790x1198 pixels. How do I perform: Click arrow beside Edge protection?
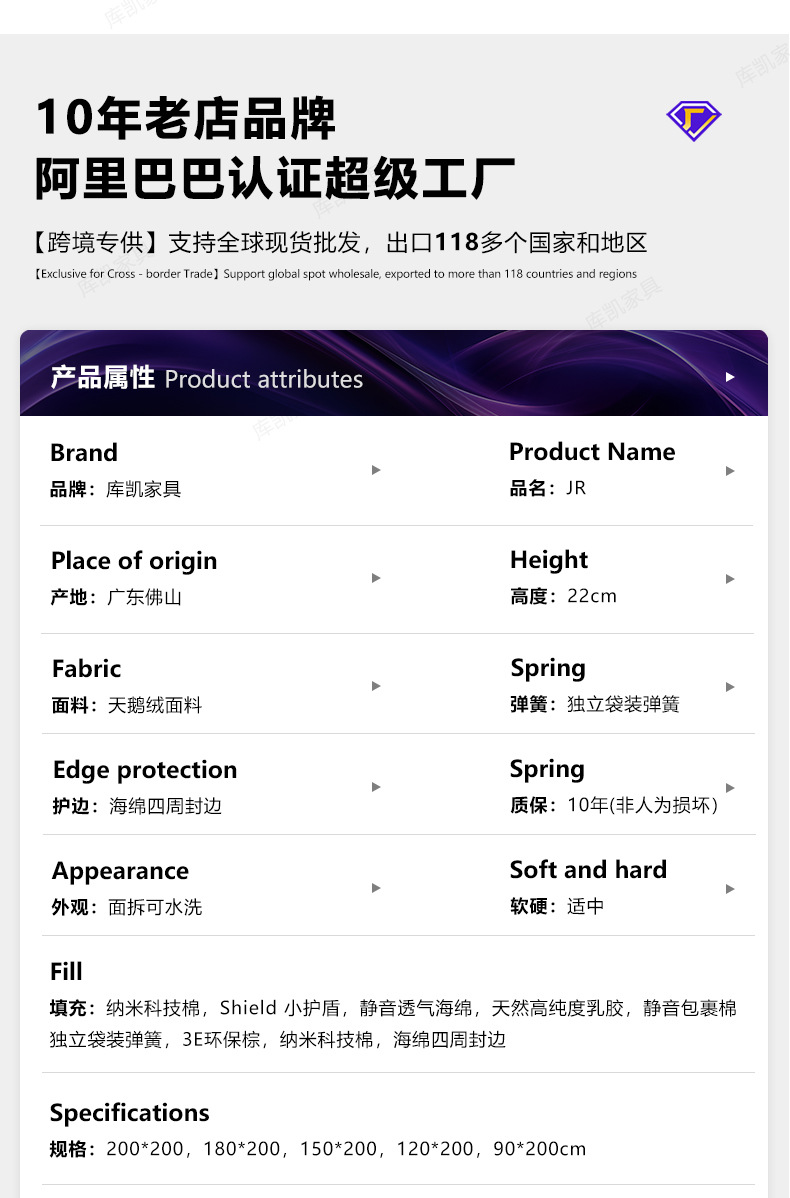pyautogui.click(x=376, y=787)
